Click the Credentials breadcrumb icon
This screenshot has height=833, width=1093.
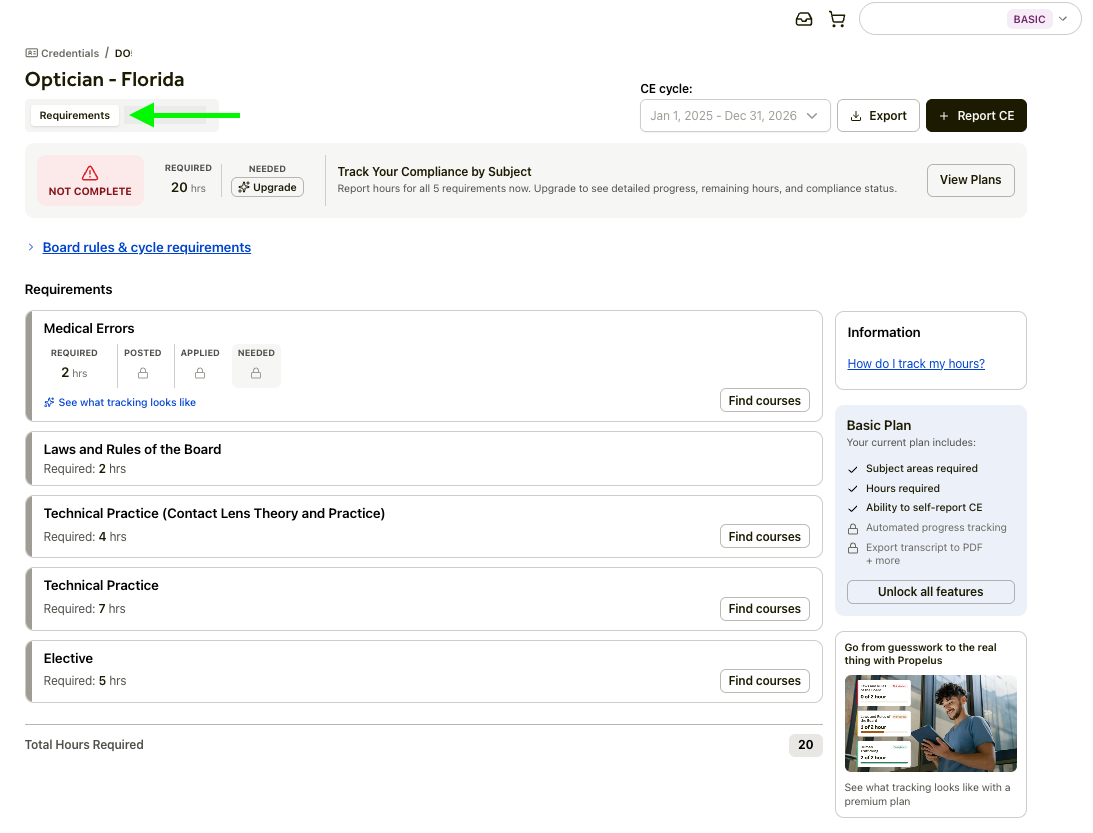coord(31,53)
